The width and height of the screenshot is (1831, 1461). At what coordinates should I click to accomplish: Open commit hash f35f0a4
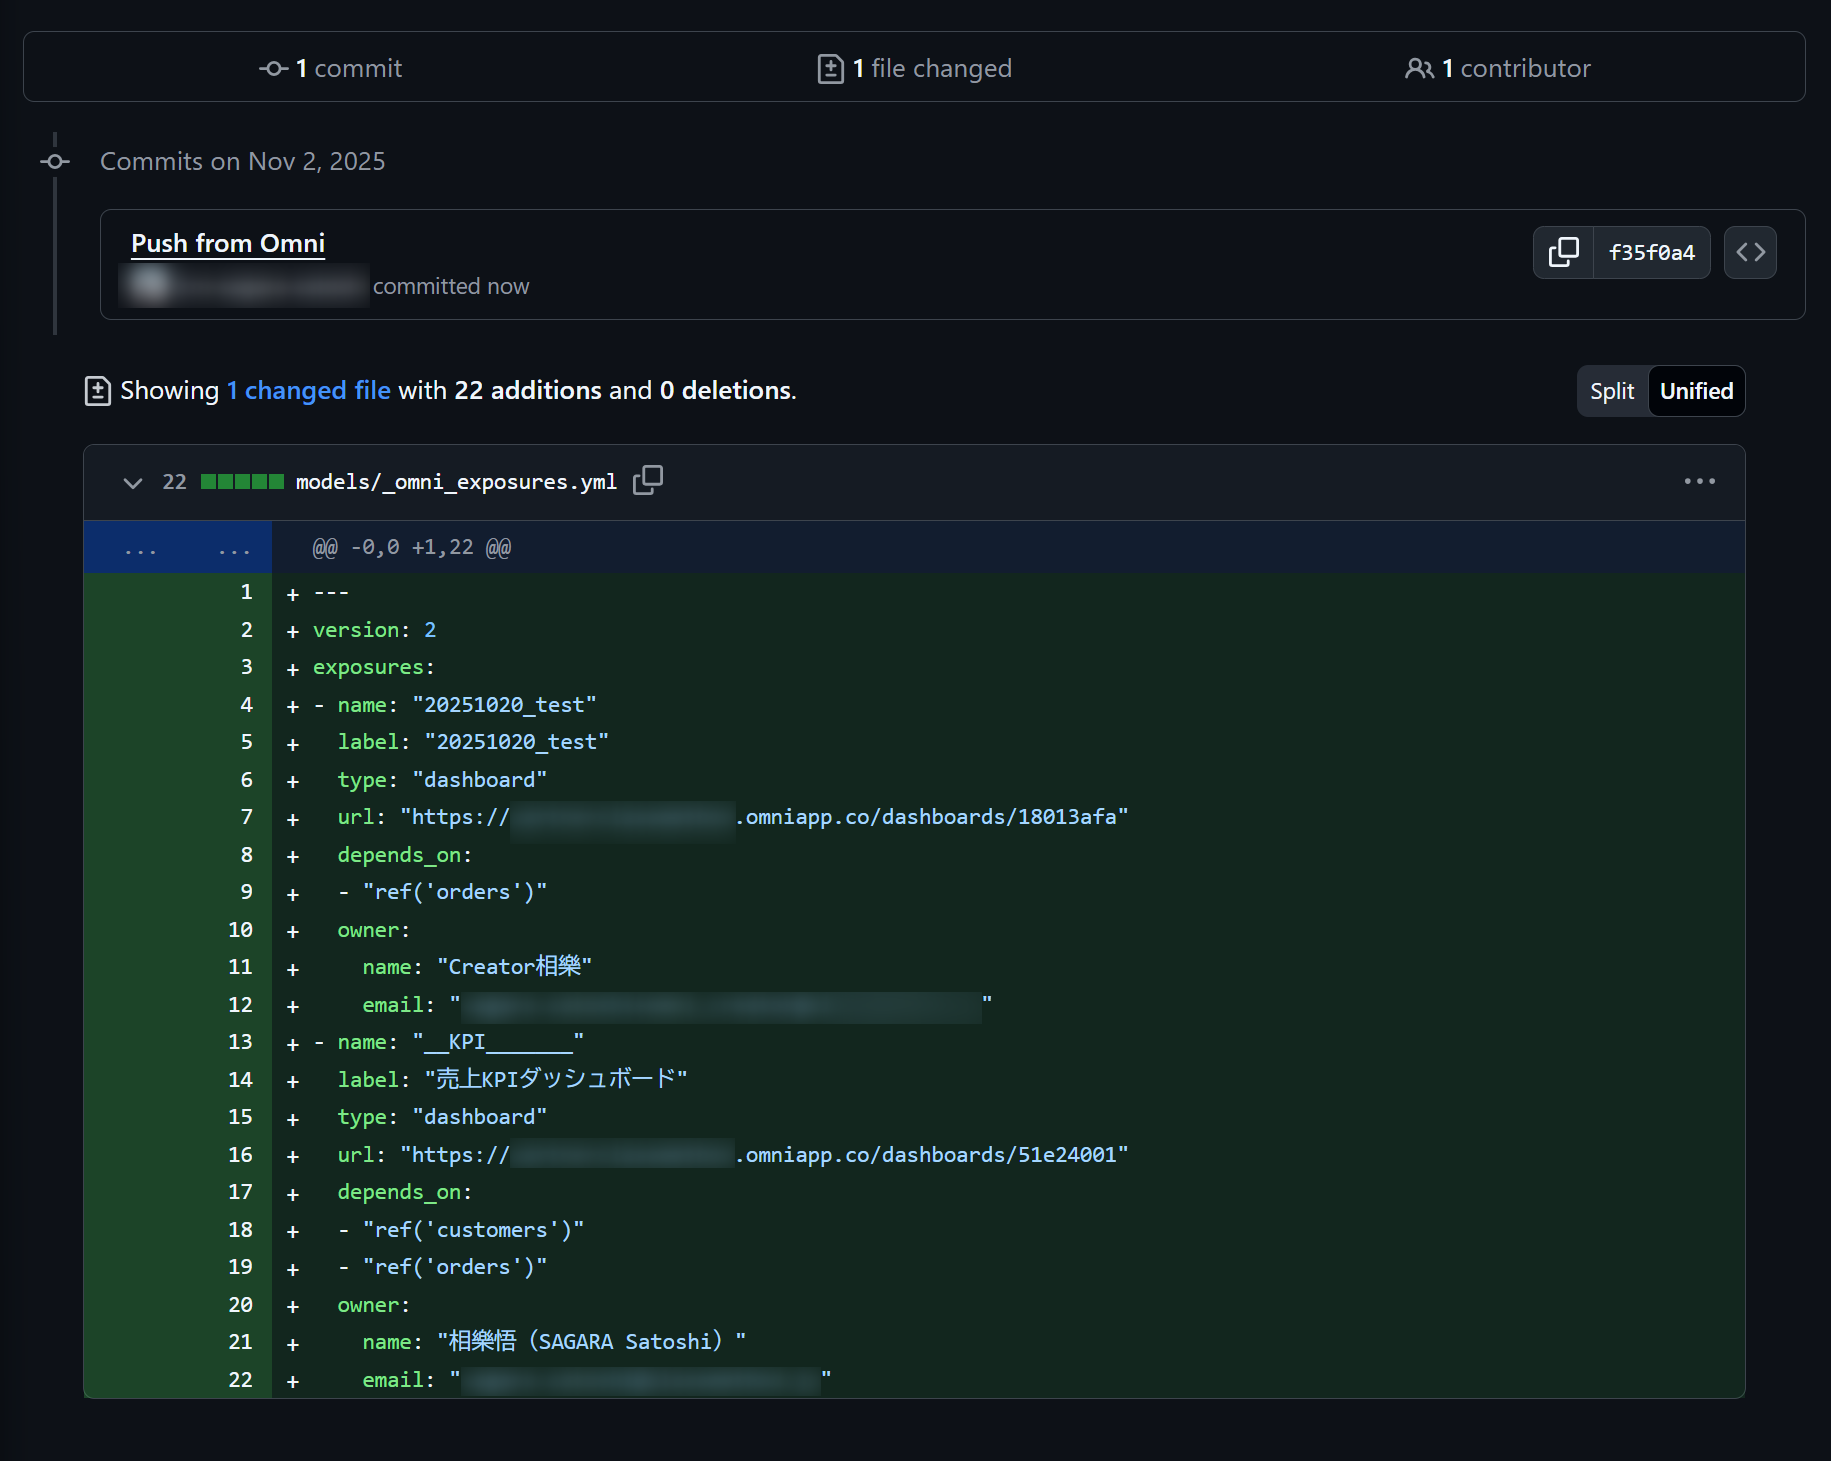click(x=1651, y=252)
